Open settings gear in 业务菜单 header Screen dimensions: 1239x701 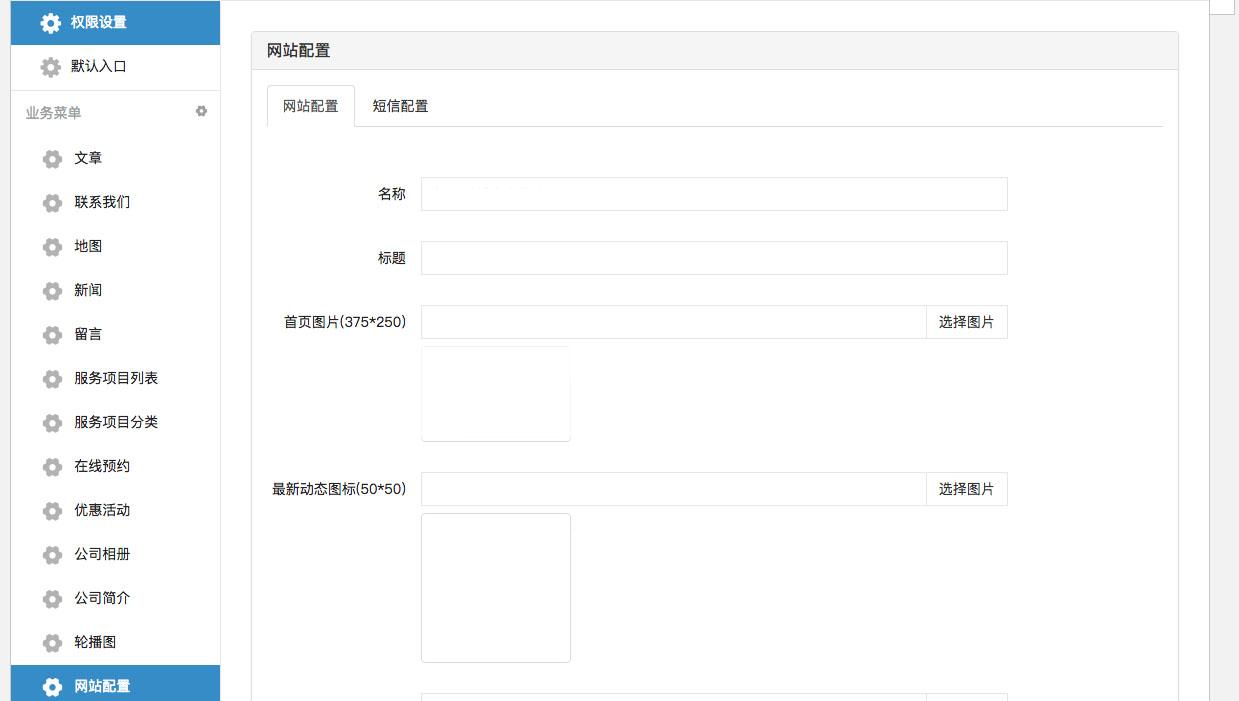point(201,112)
